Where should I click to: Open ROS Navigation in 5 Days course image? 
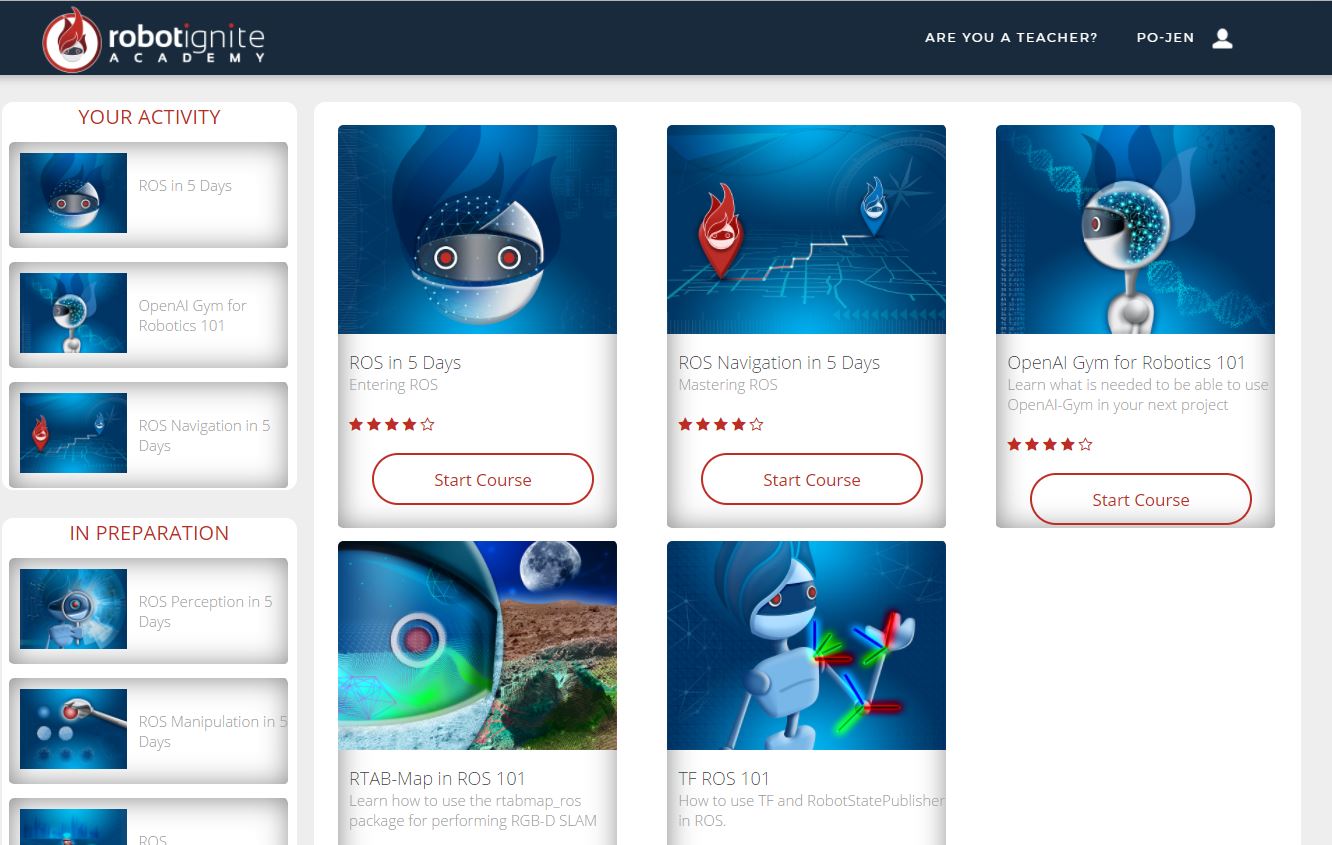click(x=806, y=229)
